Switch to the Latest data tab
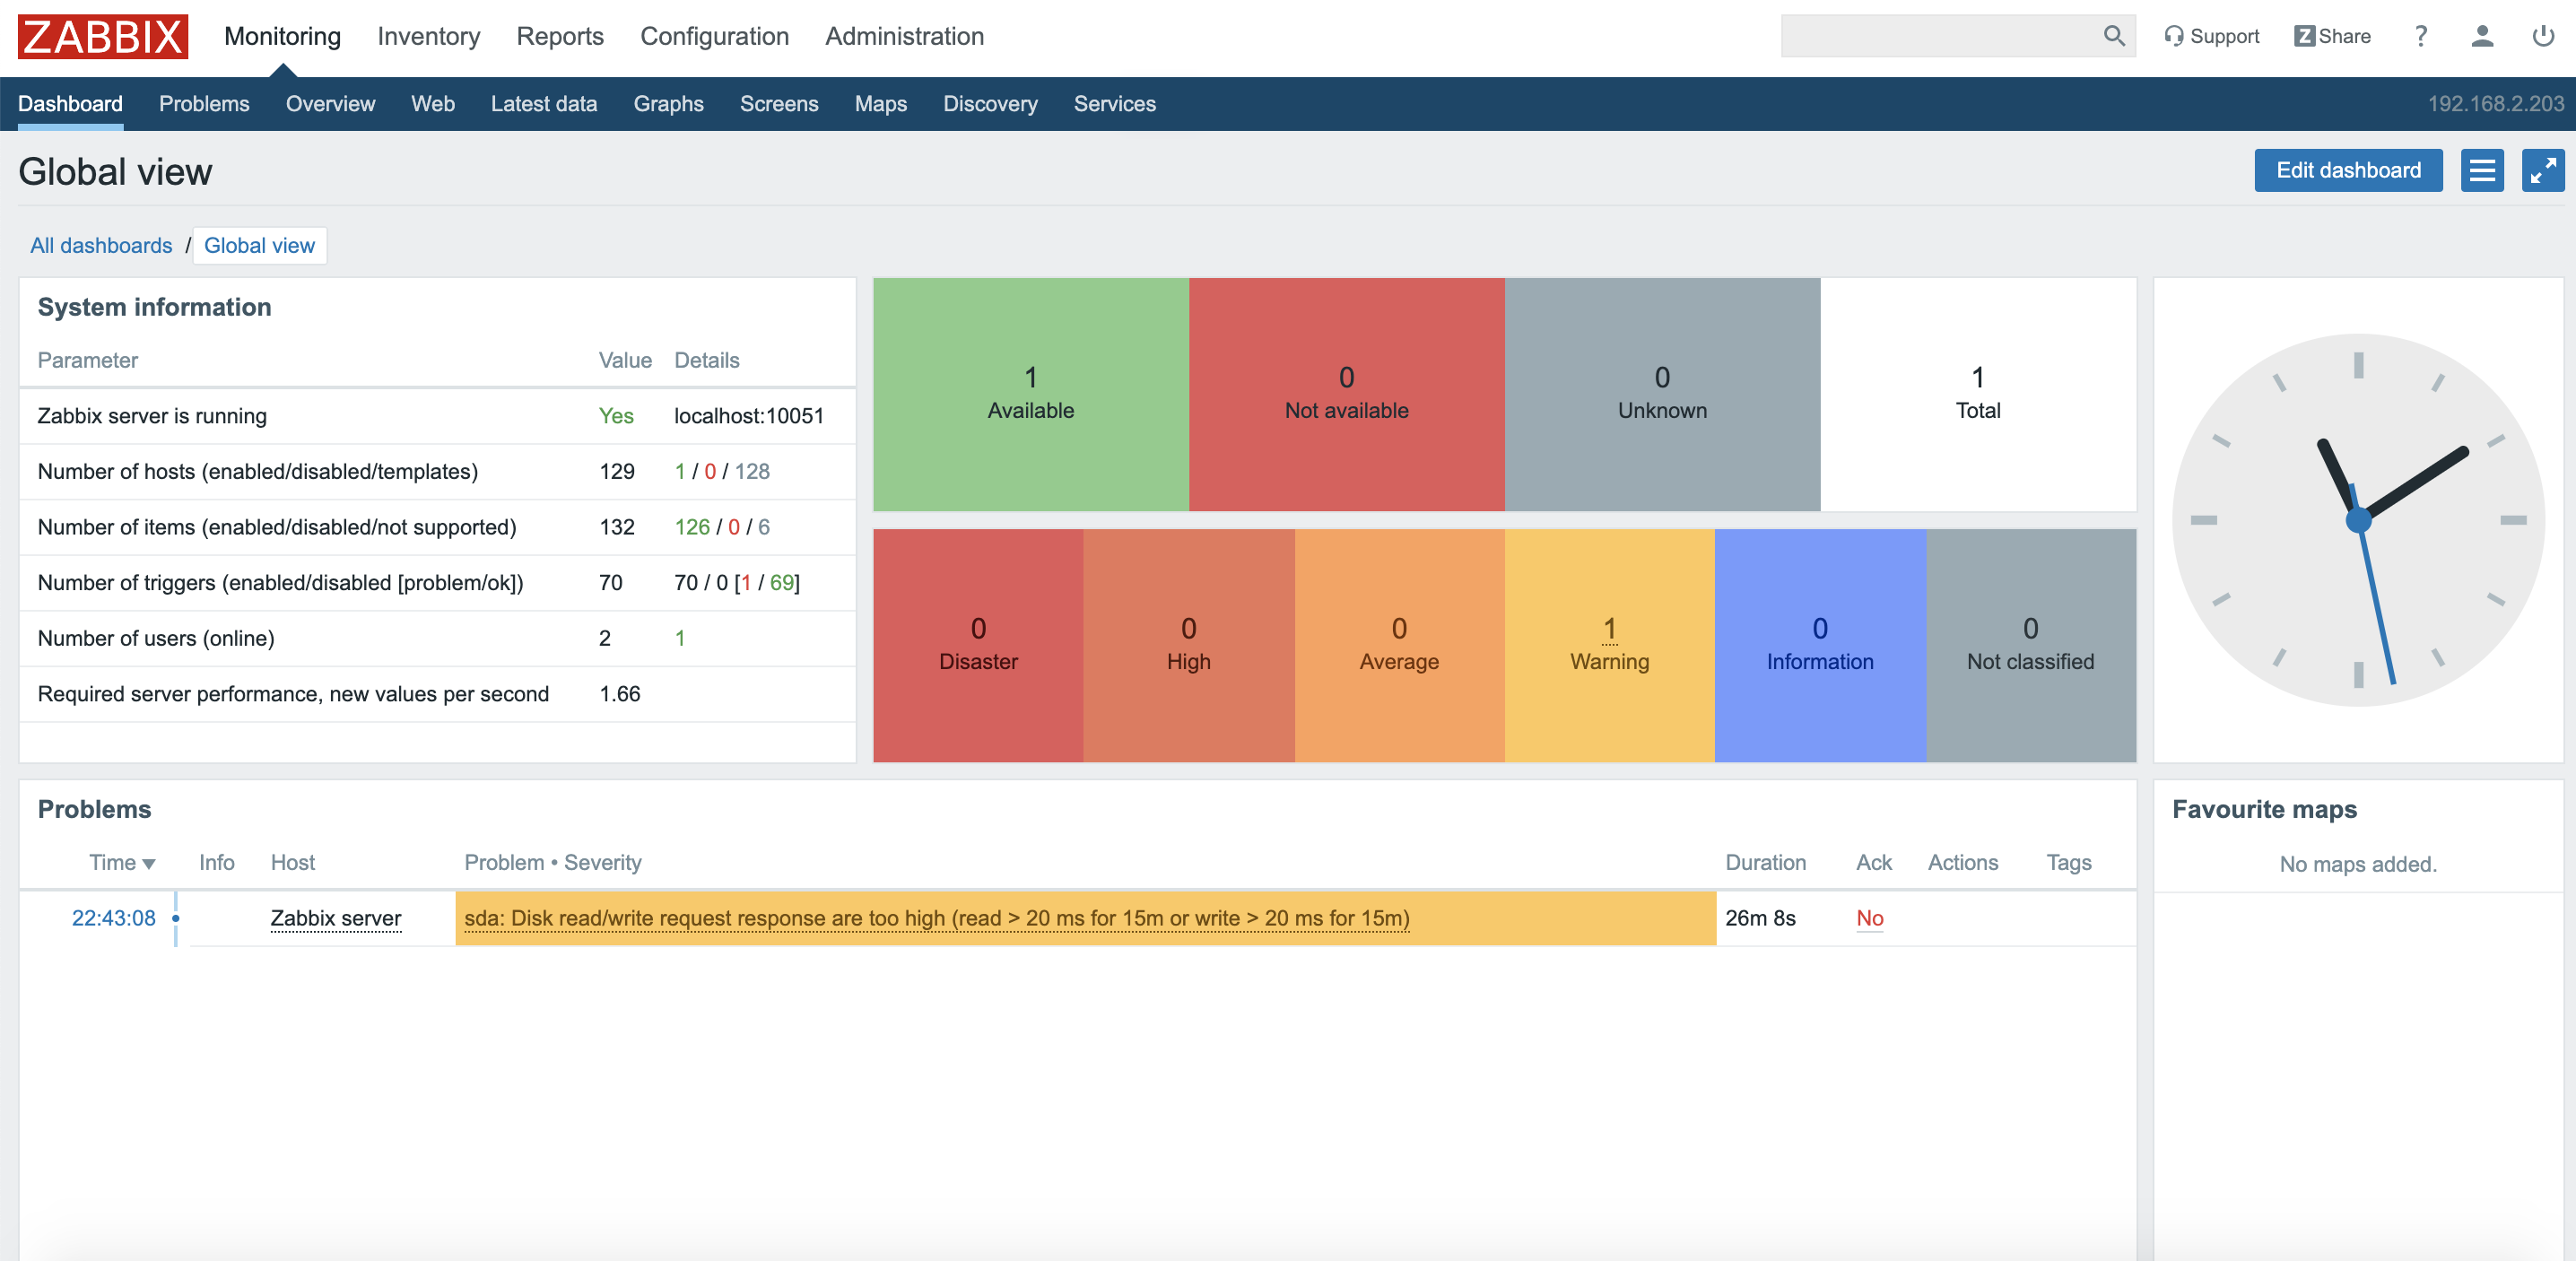Screen dimensions: 2576x1261 pos(543,104)
